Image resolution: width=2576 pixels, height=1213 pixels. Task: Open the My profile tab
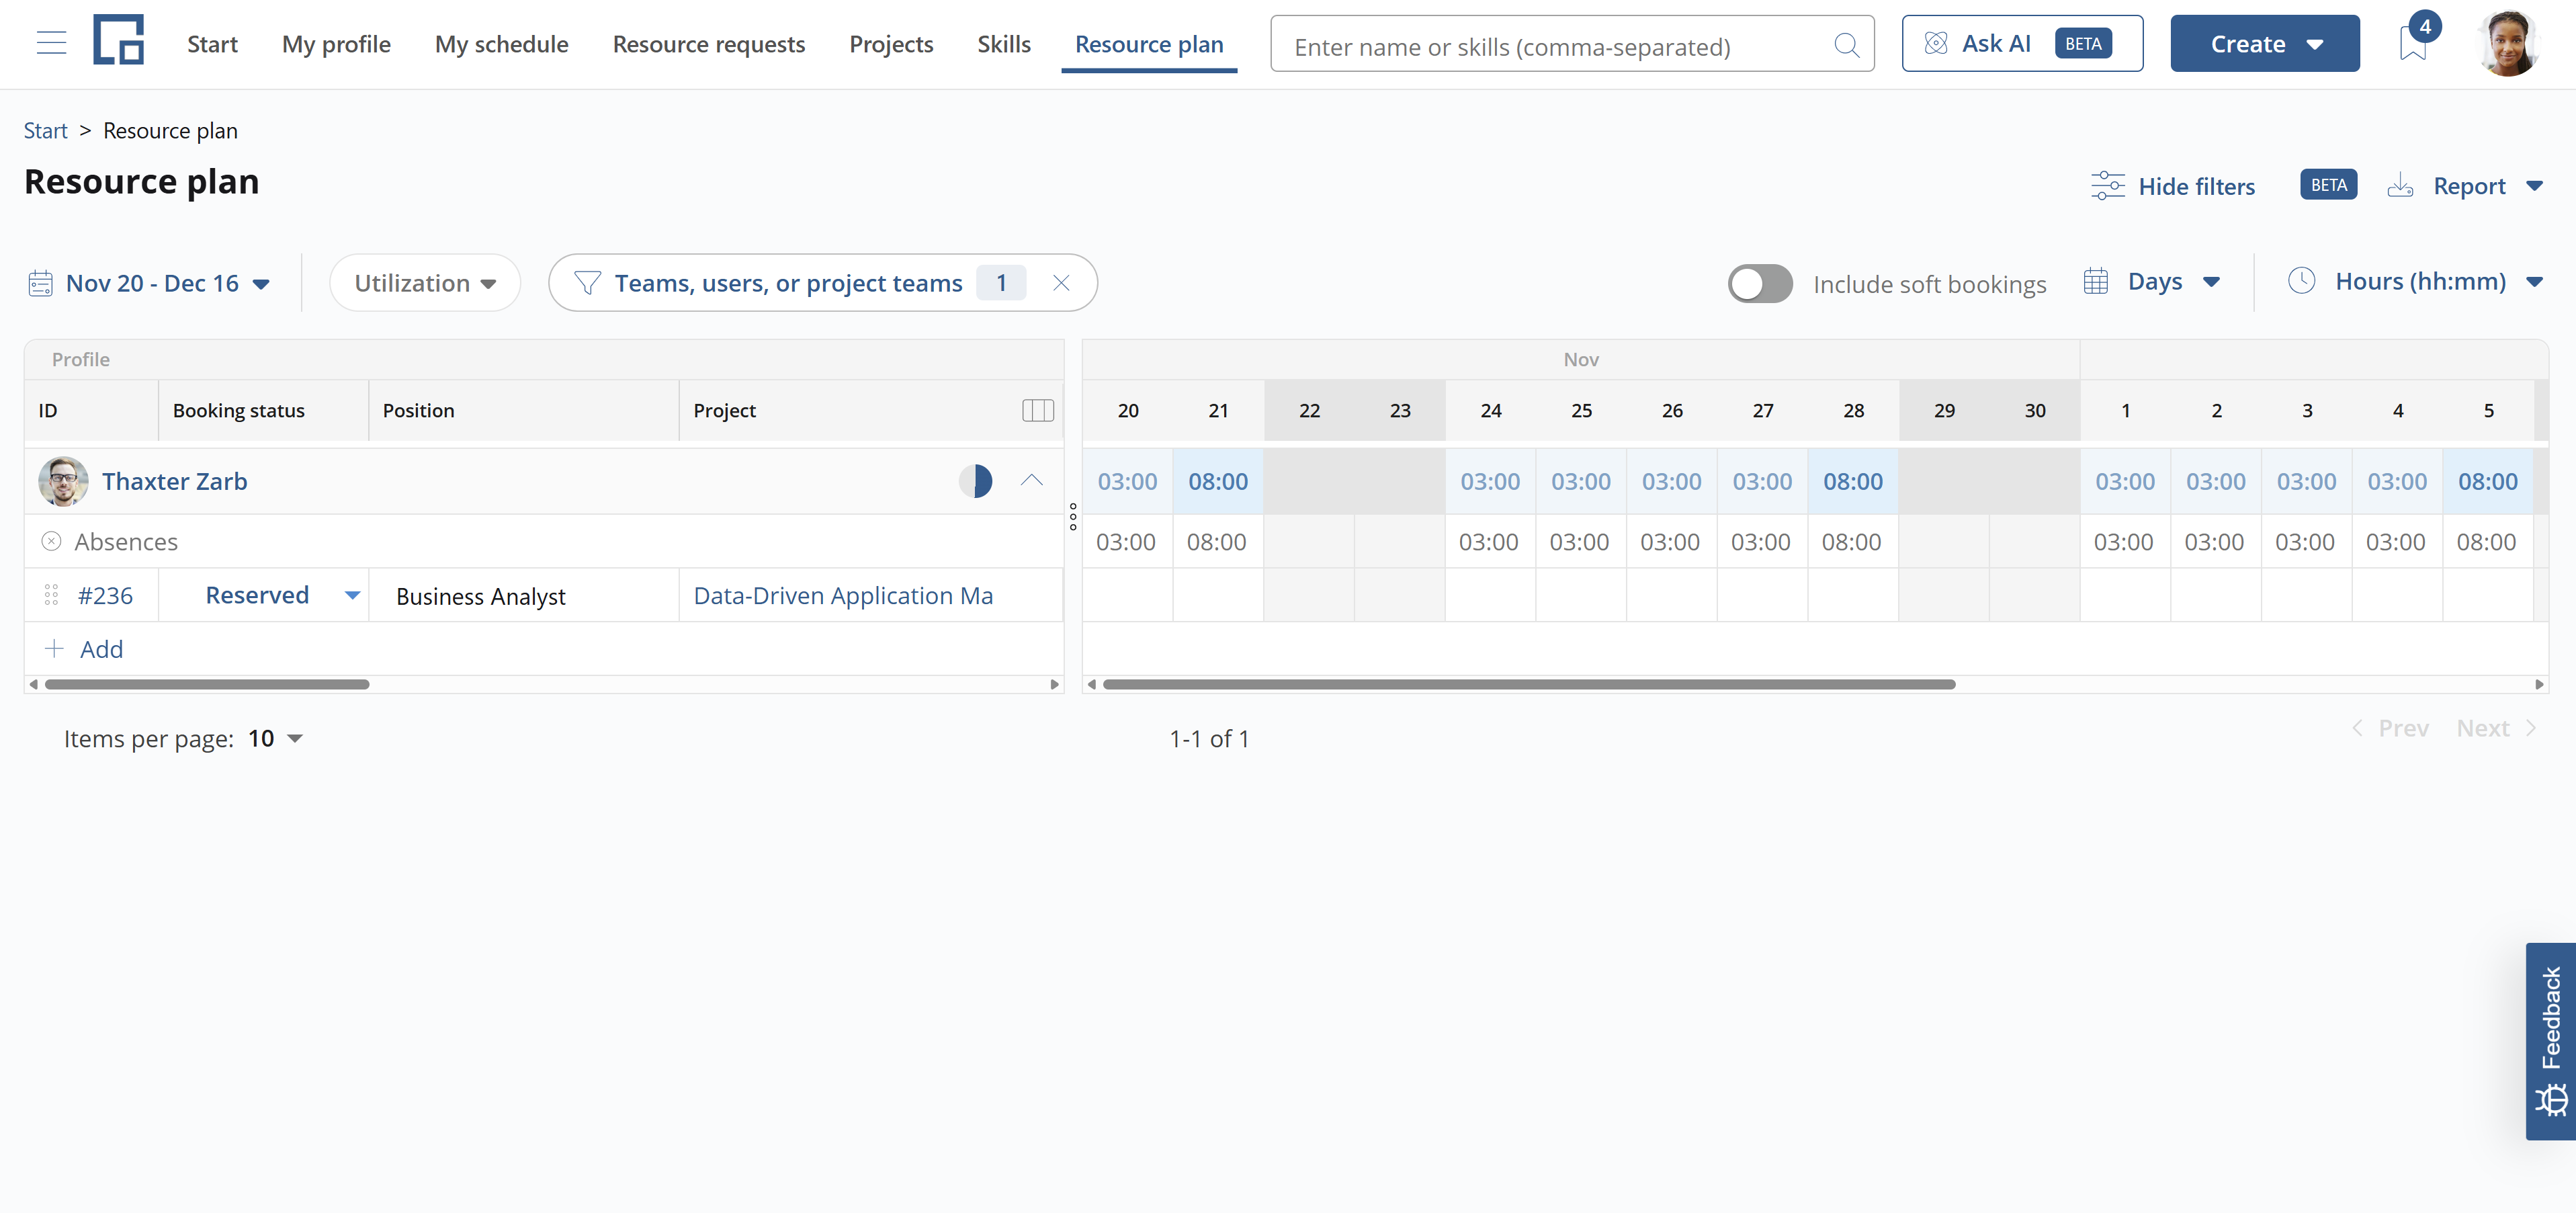click(x=336, y=44)
